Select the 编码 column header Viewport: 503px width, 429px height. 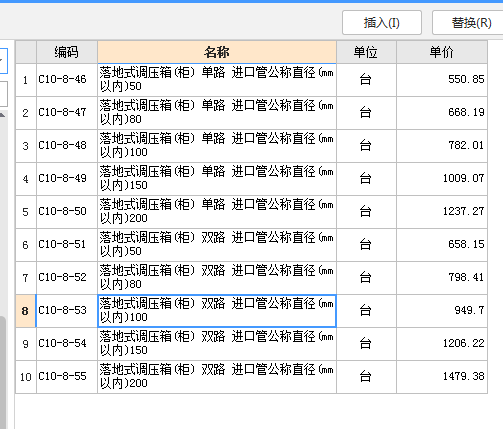pos(67,52)
